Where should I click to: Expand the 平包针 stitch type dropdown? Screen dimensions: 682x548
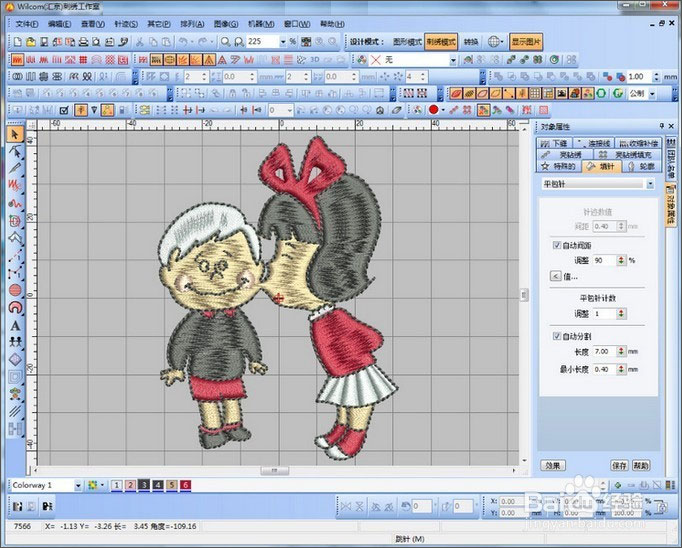click(650, 184)
